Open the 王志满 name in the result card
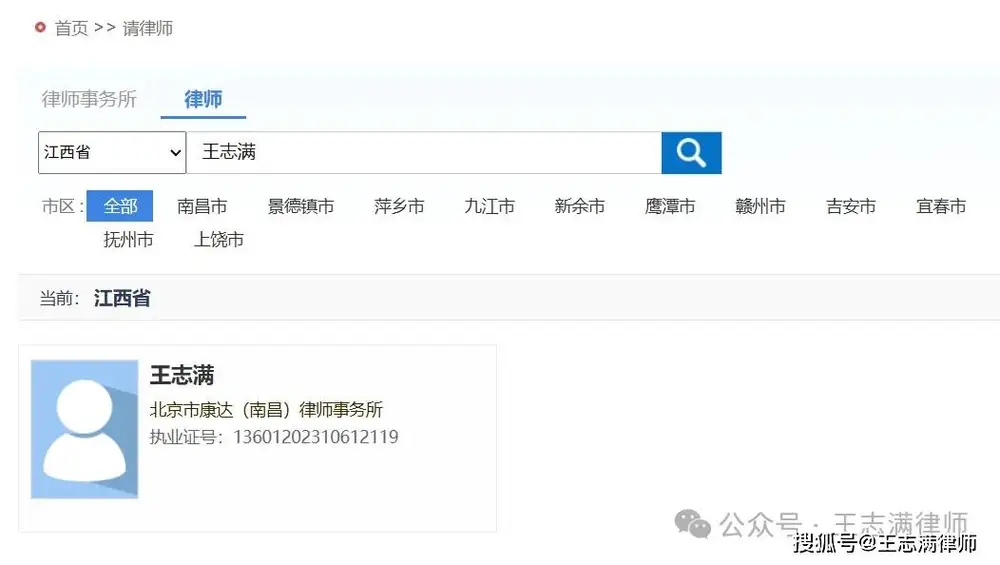The width and height of the screenshot is (1000, 565). pos(182,375)
